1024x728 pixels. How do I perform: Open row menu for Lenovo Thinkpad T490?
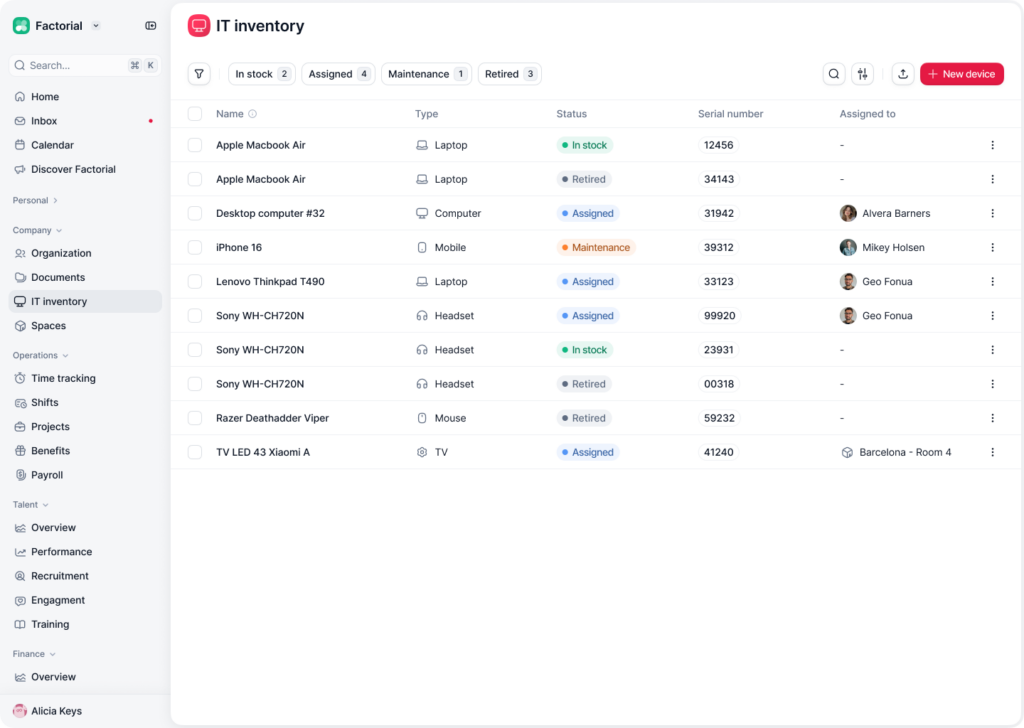[993, 281]
